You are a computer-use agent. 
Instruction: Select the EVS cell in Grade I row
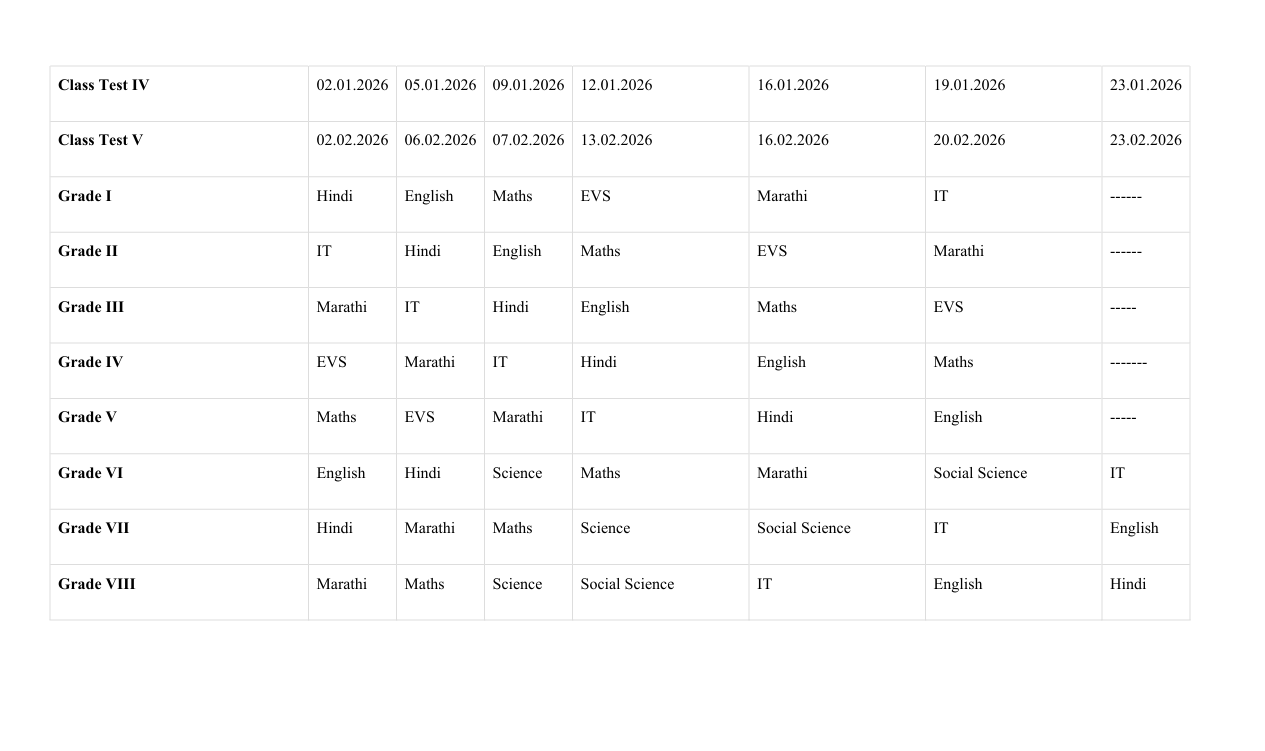(595, 196)
